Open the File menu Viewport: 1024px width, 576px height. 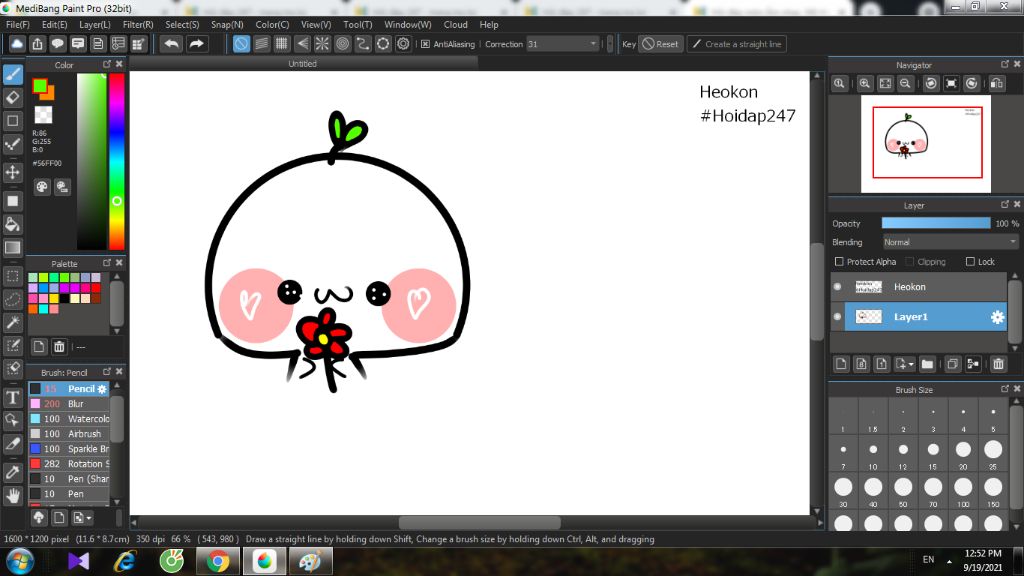tap(18, 25)
